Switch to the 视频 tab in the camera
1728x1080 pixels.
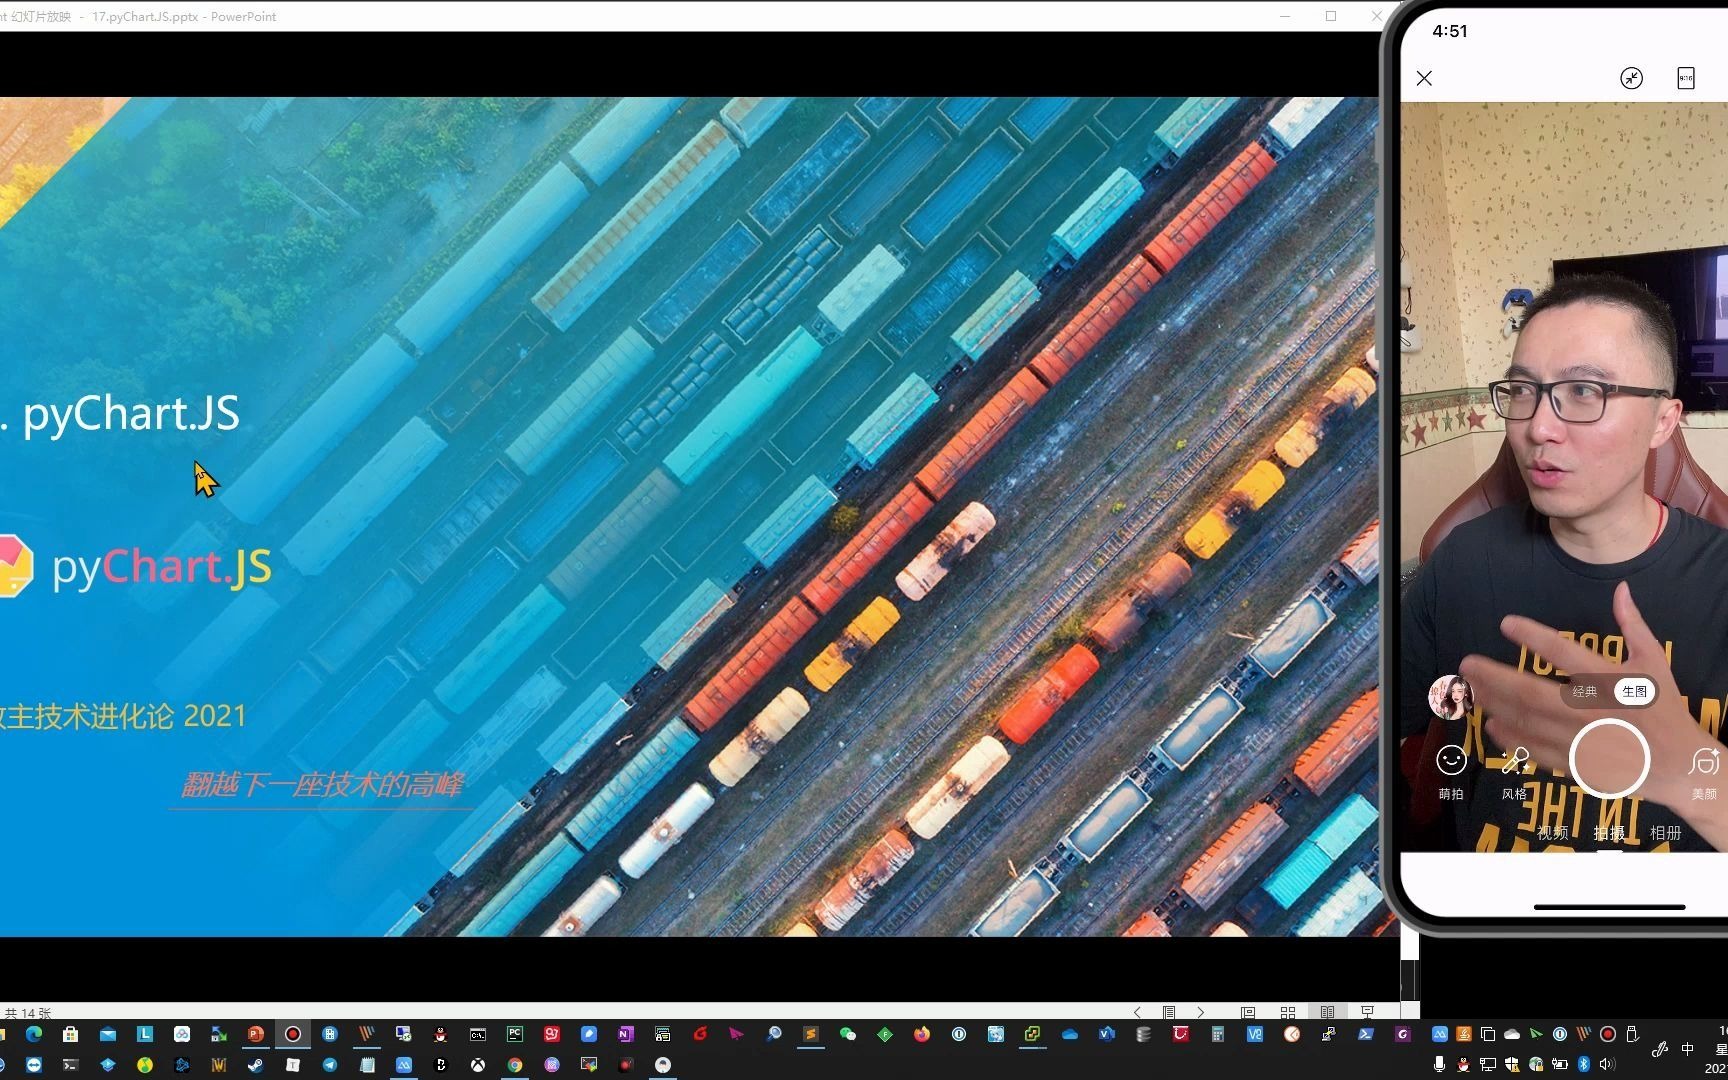pos(1551,832)
